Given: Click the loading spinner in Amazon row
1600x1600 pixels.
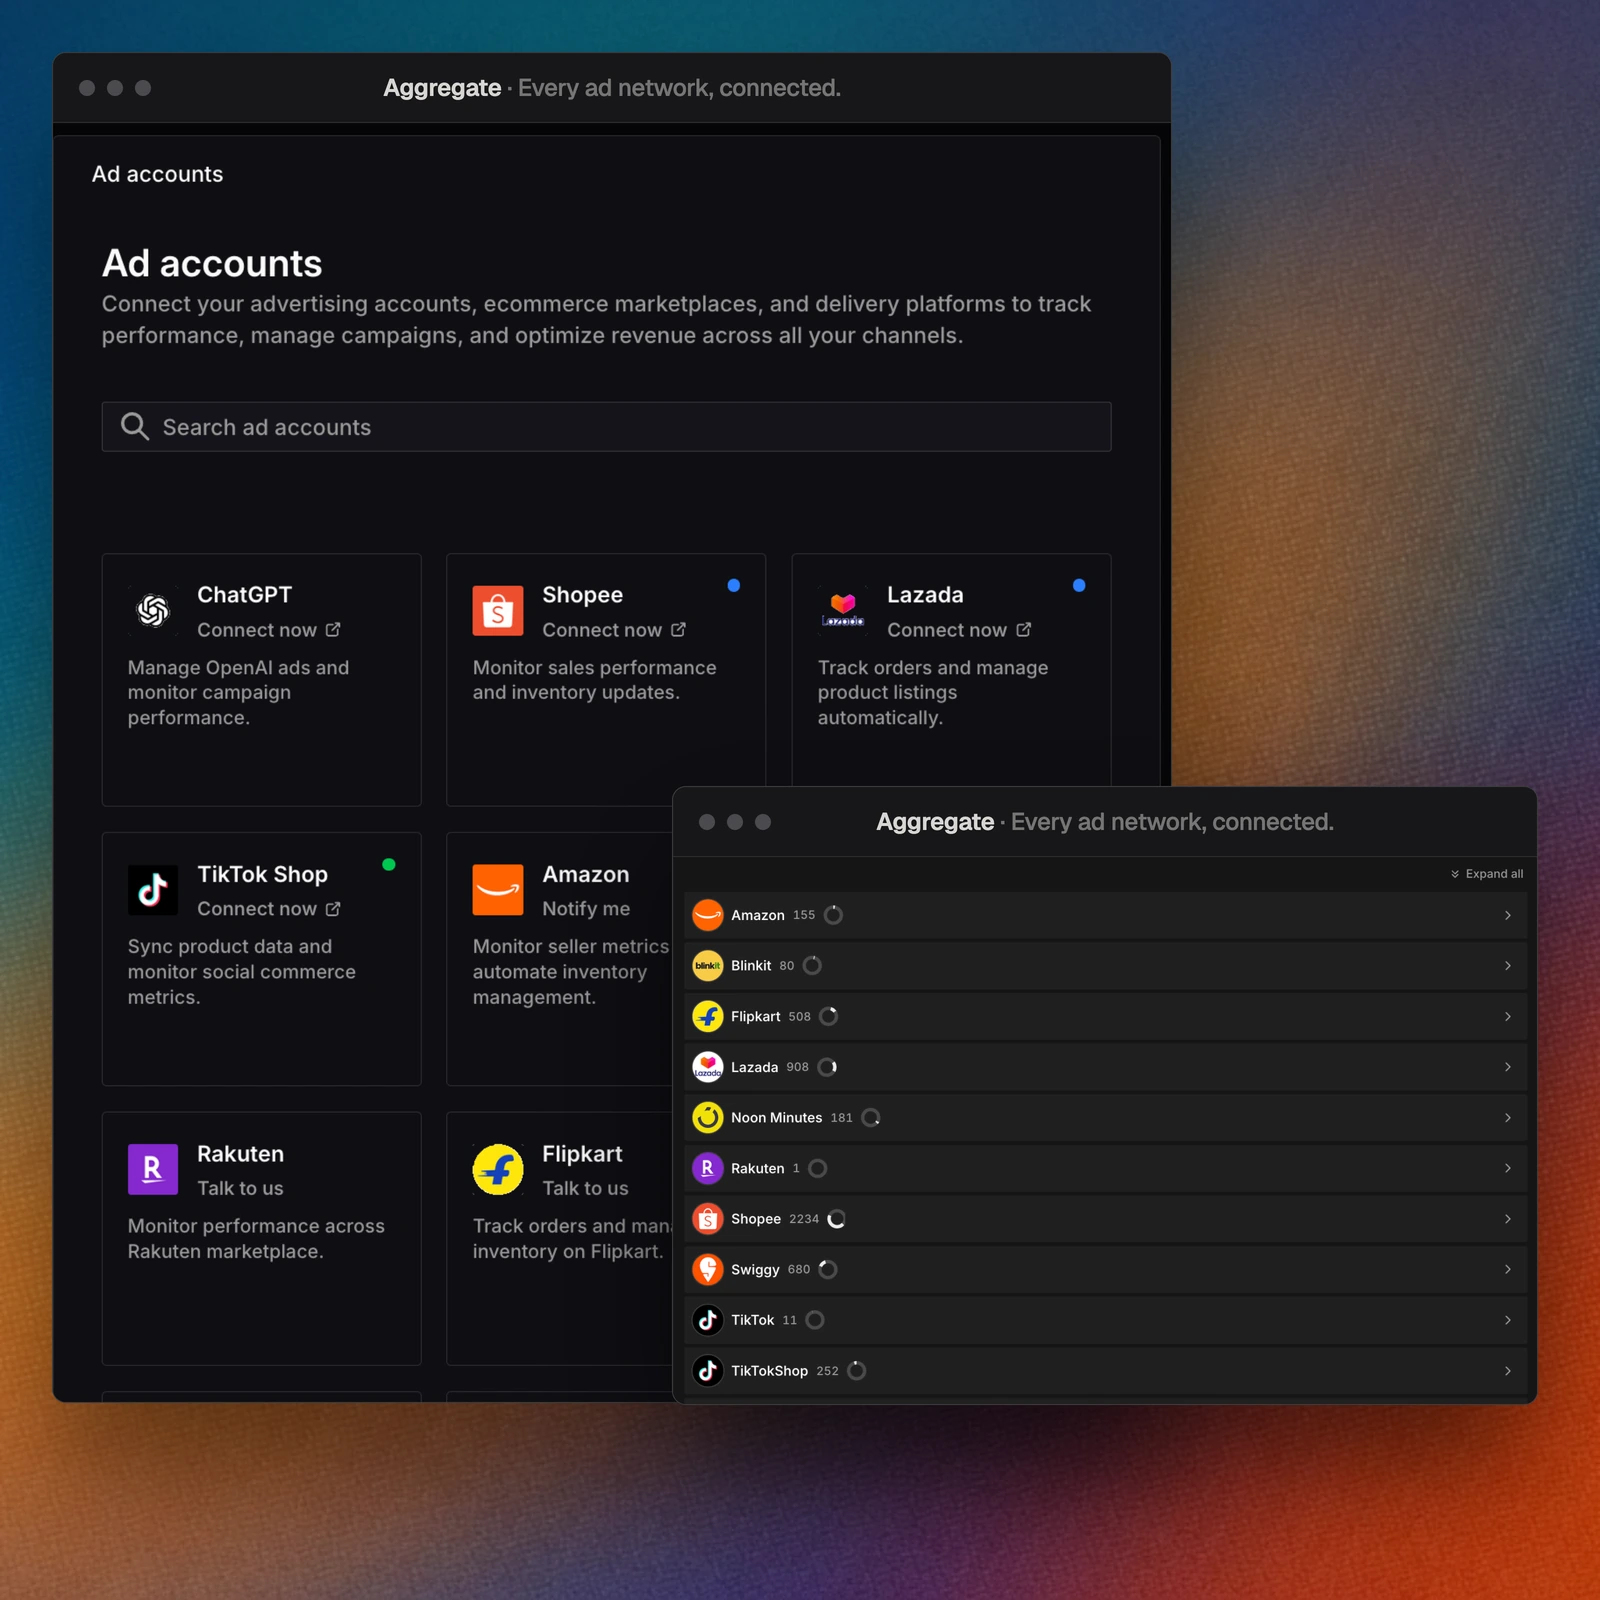Looking at the screenshot, I should 833,915.
